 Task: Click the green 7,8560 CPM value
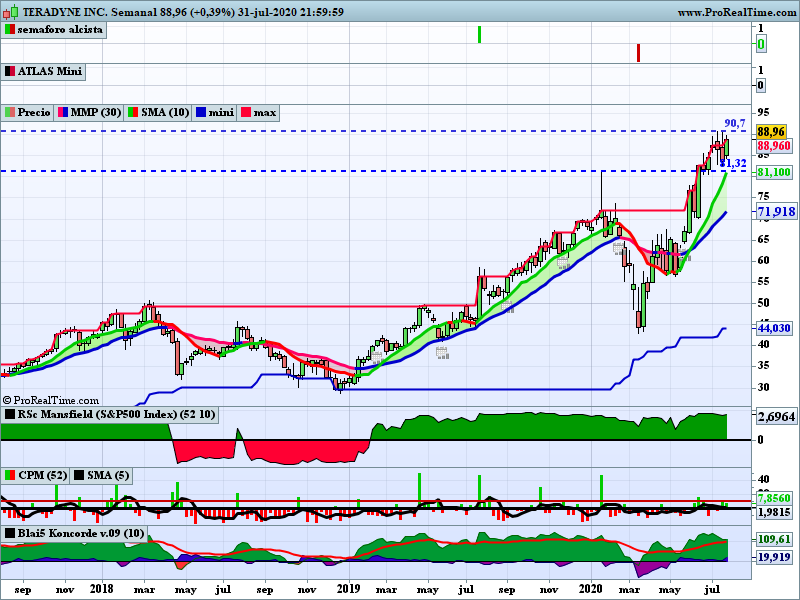774,498
